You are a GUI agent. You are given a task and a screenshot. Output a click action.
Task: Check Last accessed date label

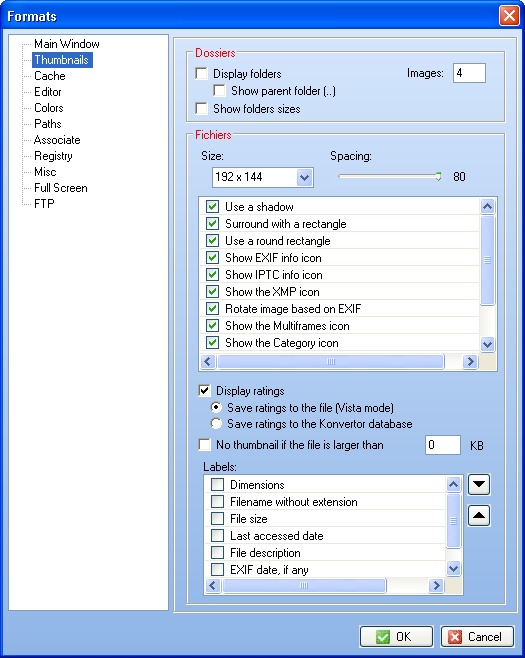point(217,536)
